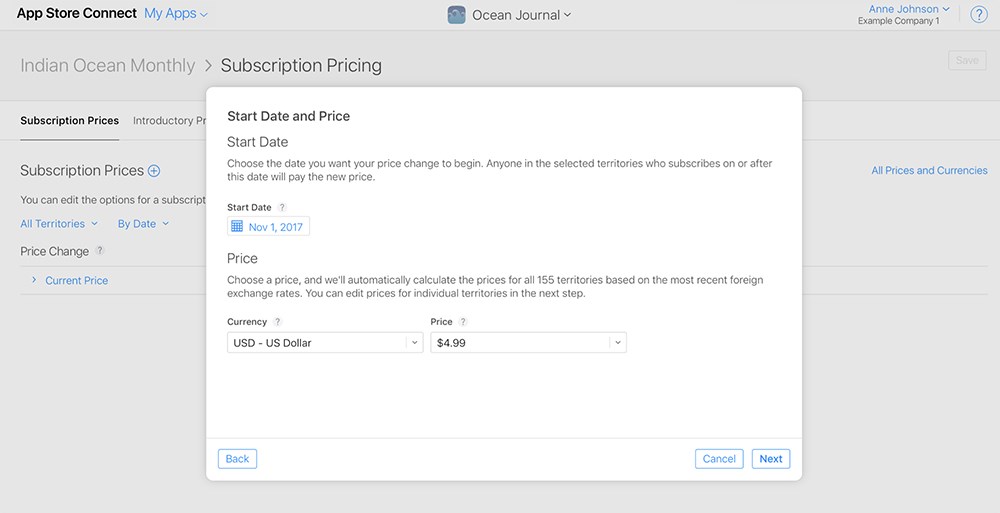Cancel the price change dialog
Image resolution: width=1000 pixels, height=513 pixels.
coord(719,459)
